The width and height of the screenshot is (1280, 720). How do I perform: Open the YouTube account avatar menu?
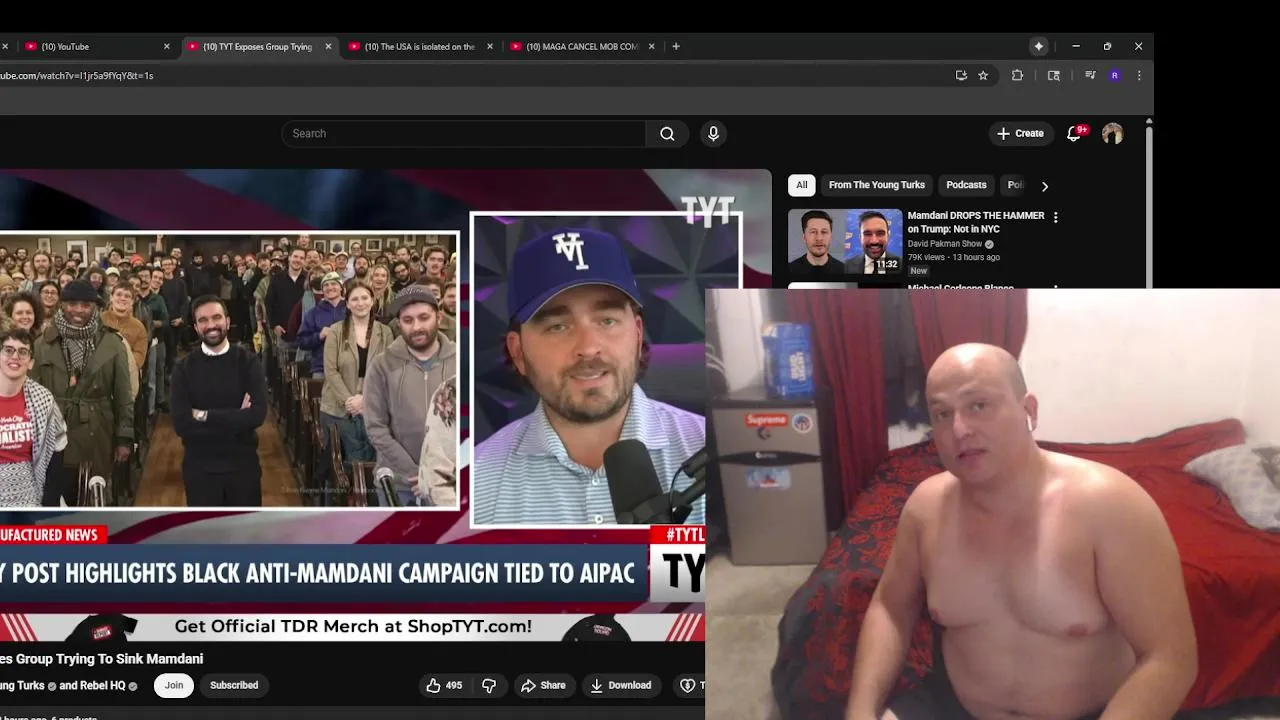tap(1112, 133)
